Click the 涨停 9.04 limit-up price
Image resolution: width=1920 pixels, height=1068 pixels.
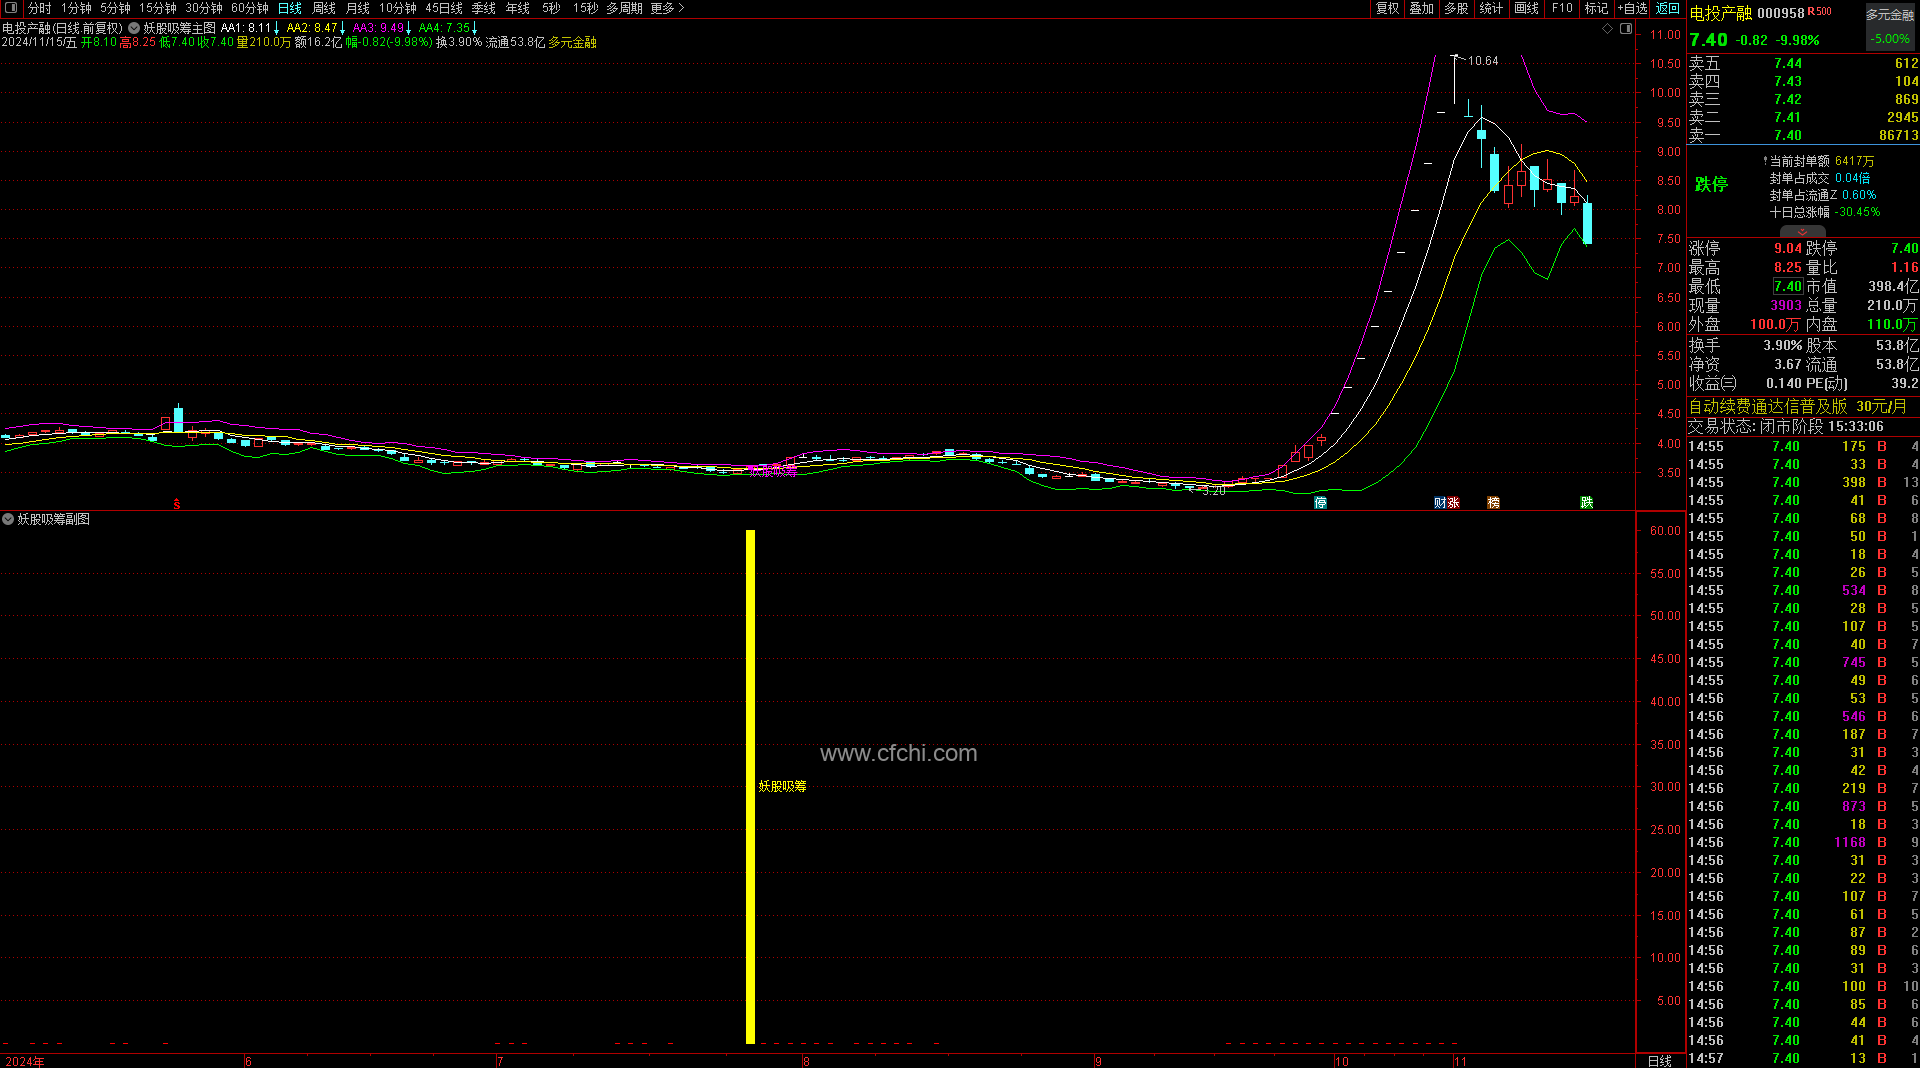click(x=1788, y=248)
